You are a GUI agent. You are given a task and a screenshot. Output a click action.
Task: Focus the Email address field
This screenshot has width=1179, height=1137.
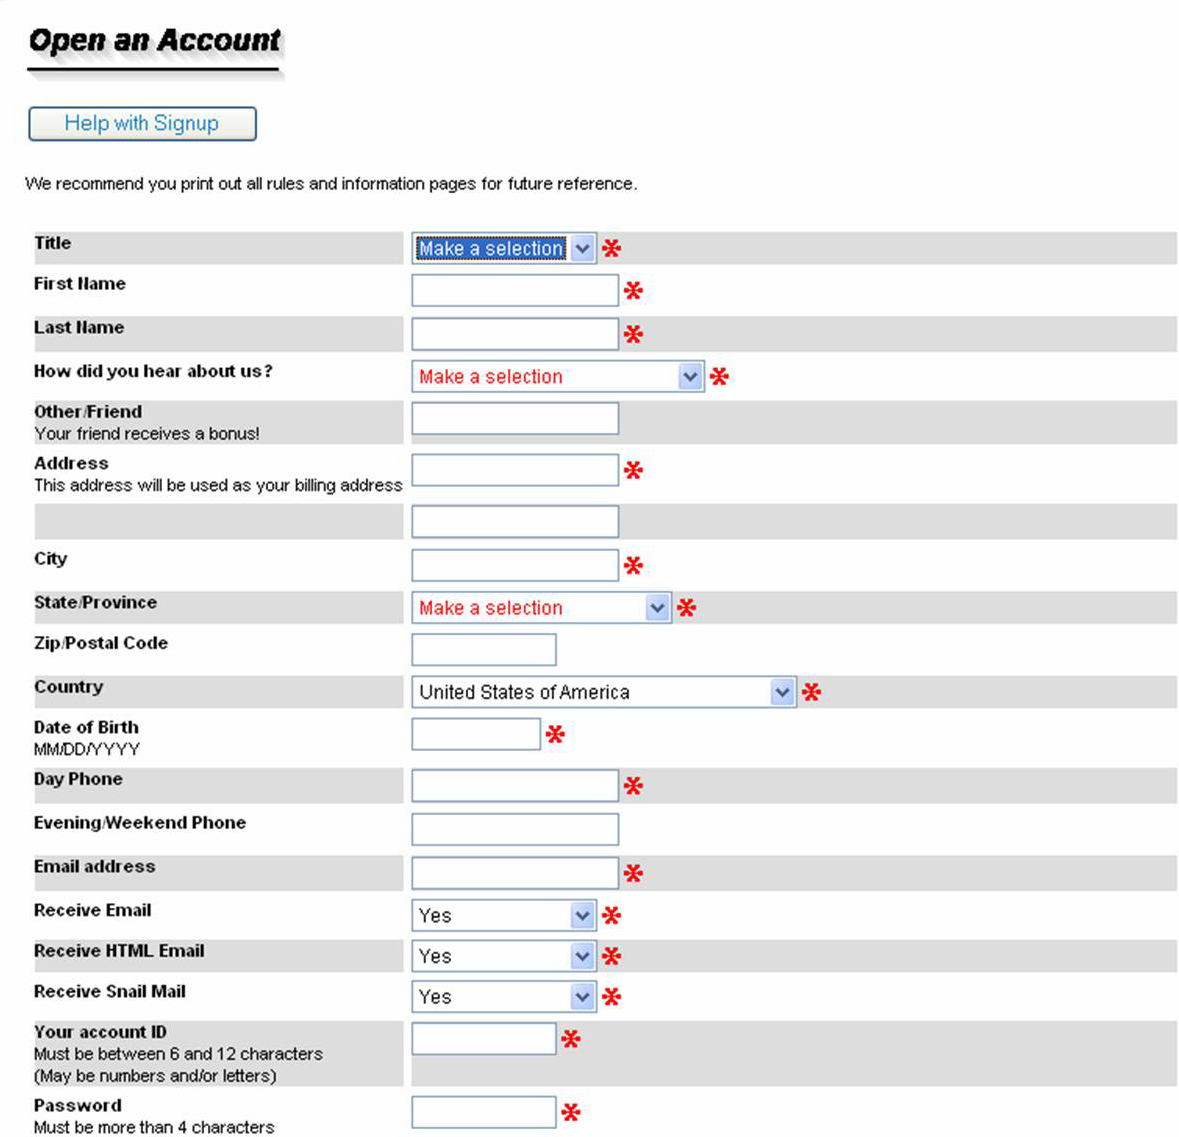[x=514, y=873]
